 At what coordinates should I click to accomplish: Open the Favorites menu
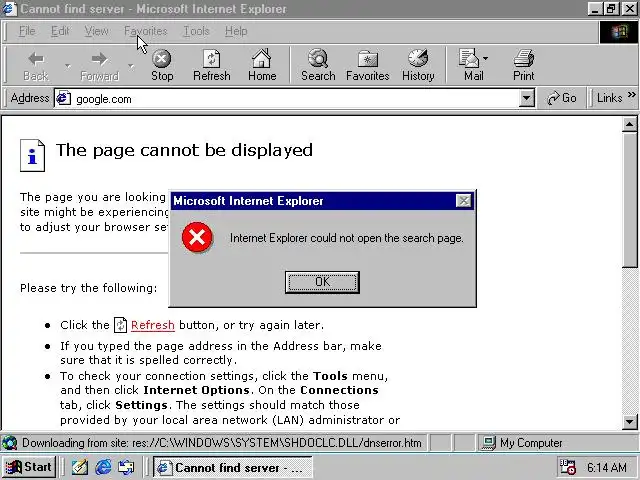[146, 31]
